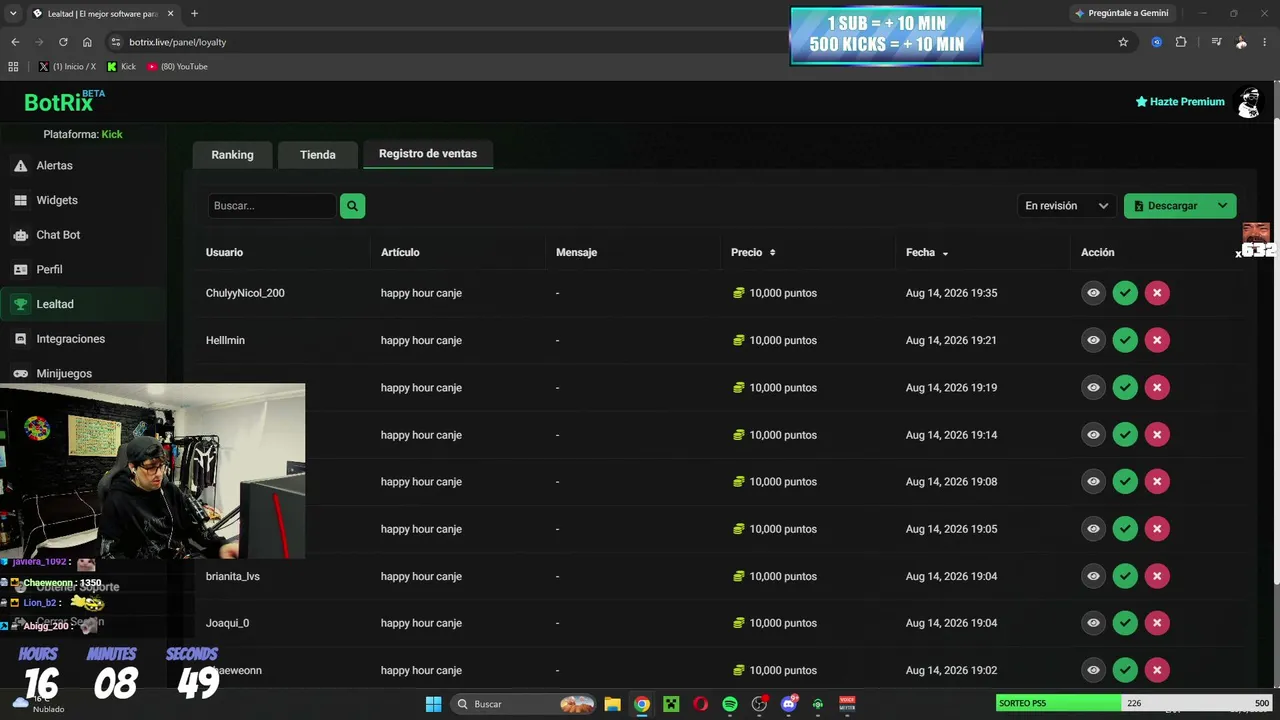
Task: Click the eye icon for the 19:19 sale
Action: pyautogui.click(x=1093, y=387)
